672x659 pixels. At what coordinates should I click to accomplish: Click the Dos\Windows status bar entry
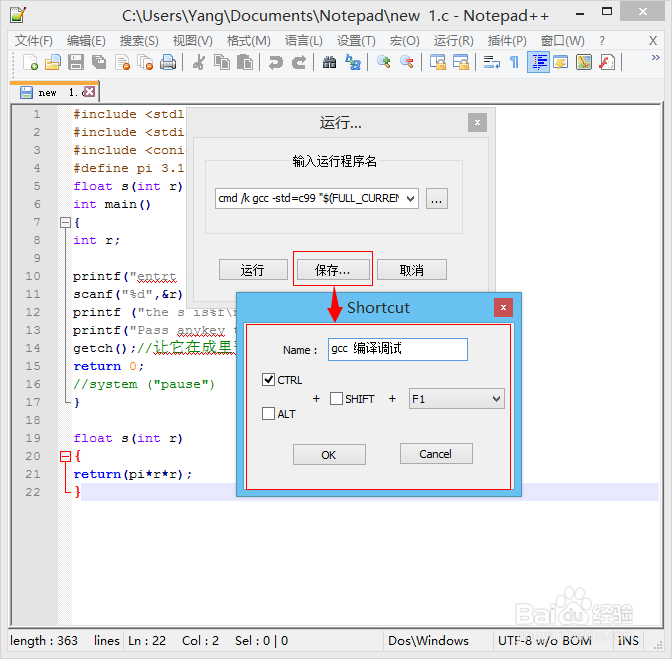pos(428,641)
